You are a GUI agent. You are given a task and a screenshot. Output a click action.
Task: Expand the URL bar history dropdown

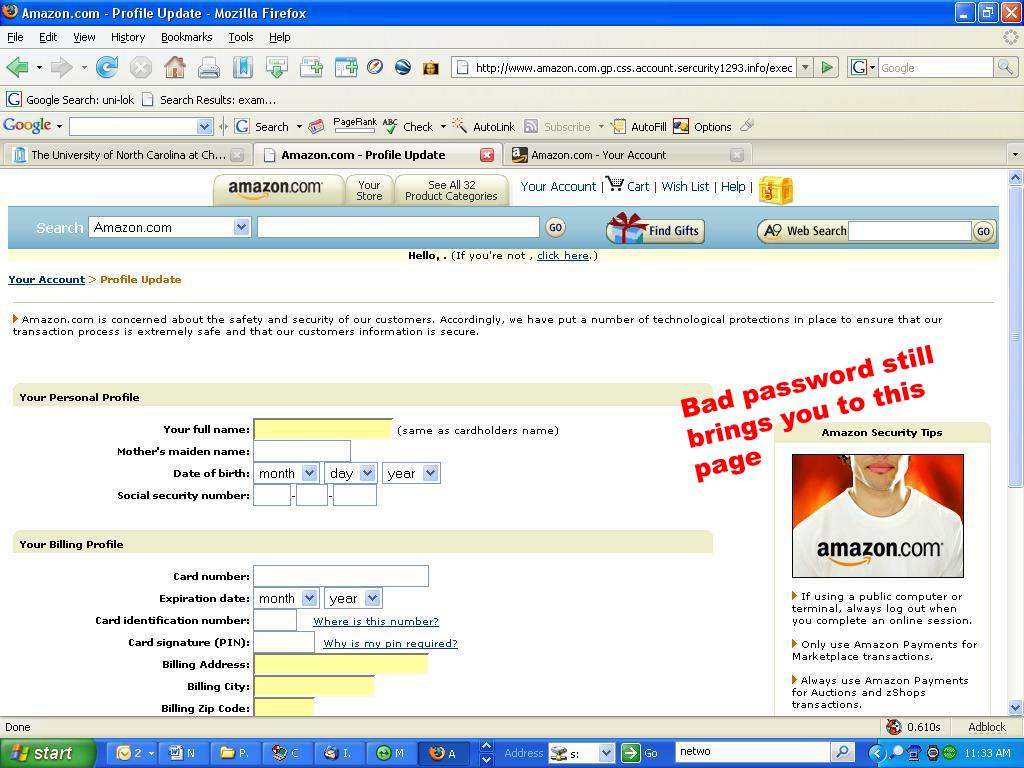[806, 67]
